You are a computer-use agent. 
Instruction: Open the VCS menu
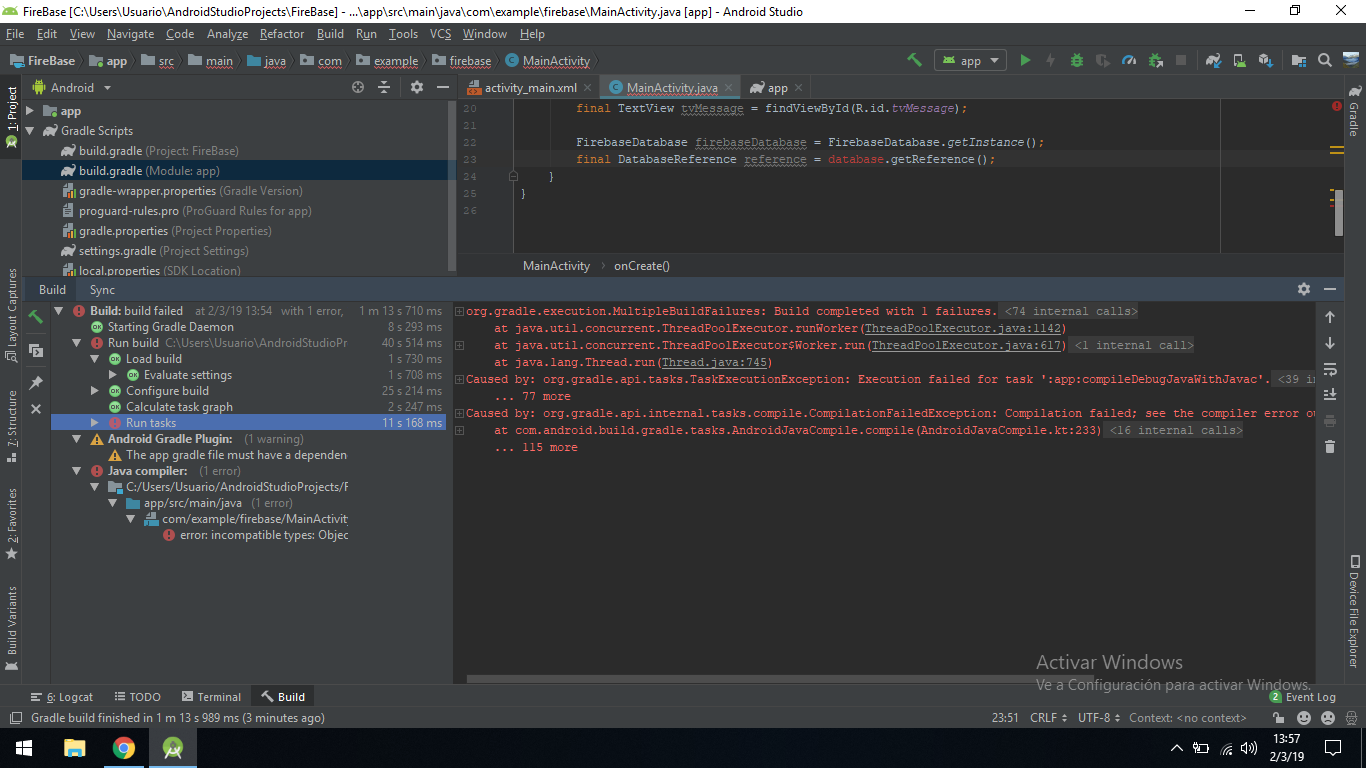click(x=440, y=33)
